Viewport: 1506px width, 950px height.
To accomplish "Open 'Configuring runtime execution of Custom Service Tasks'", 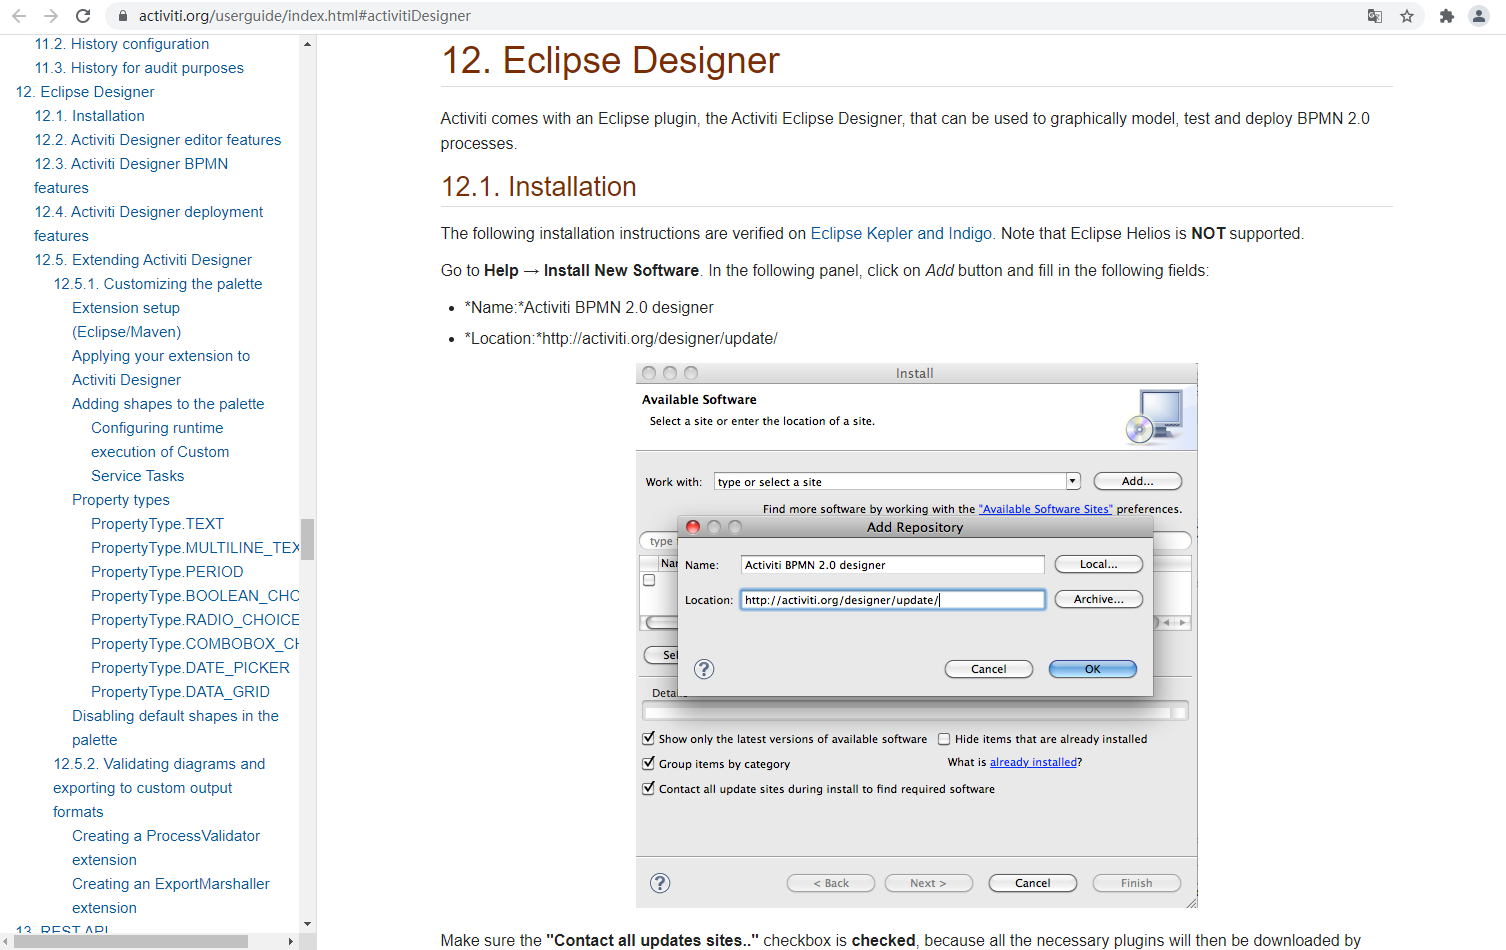I will (160, 452).
